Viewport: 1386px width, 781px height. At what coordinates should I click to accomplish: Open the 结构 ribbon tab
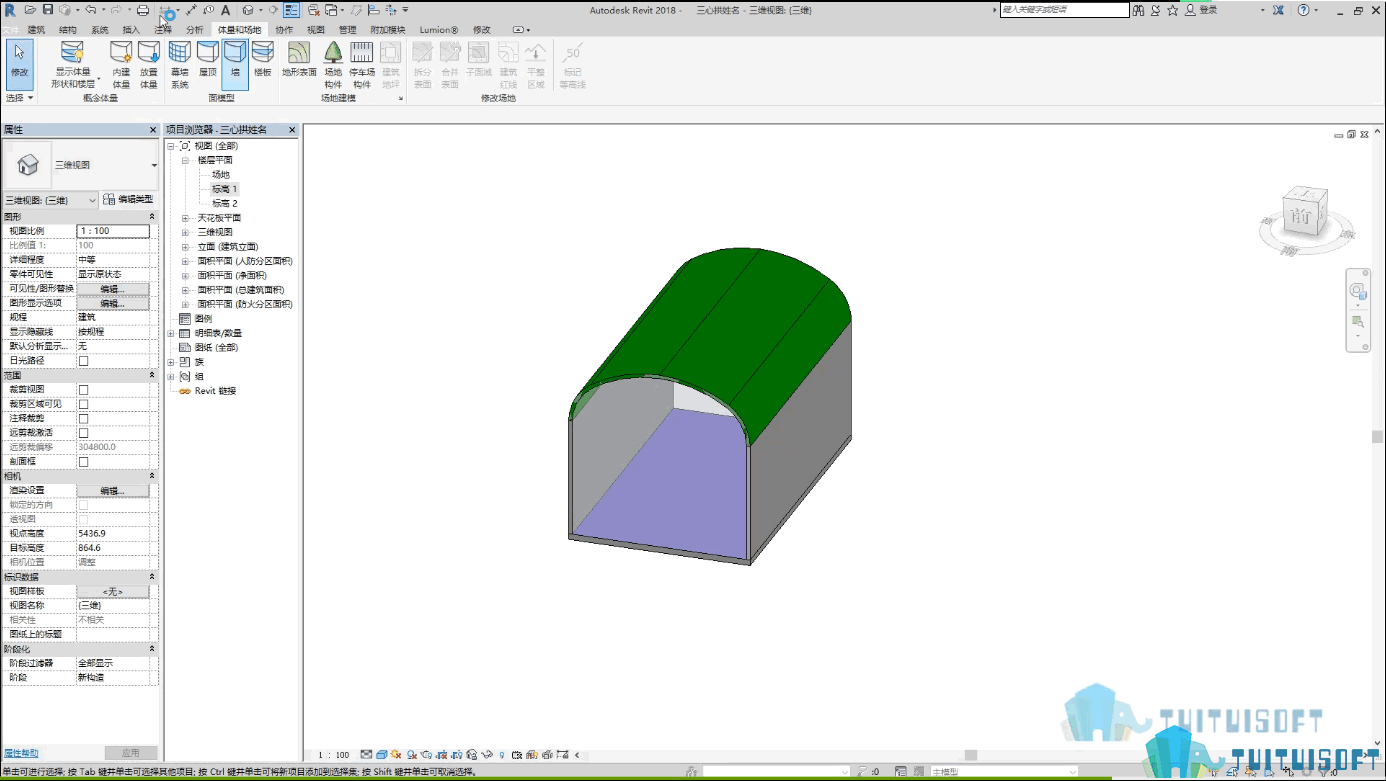pos(68,30)
